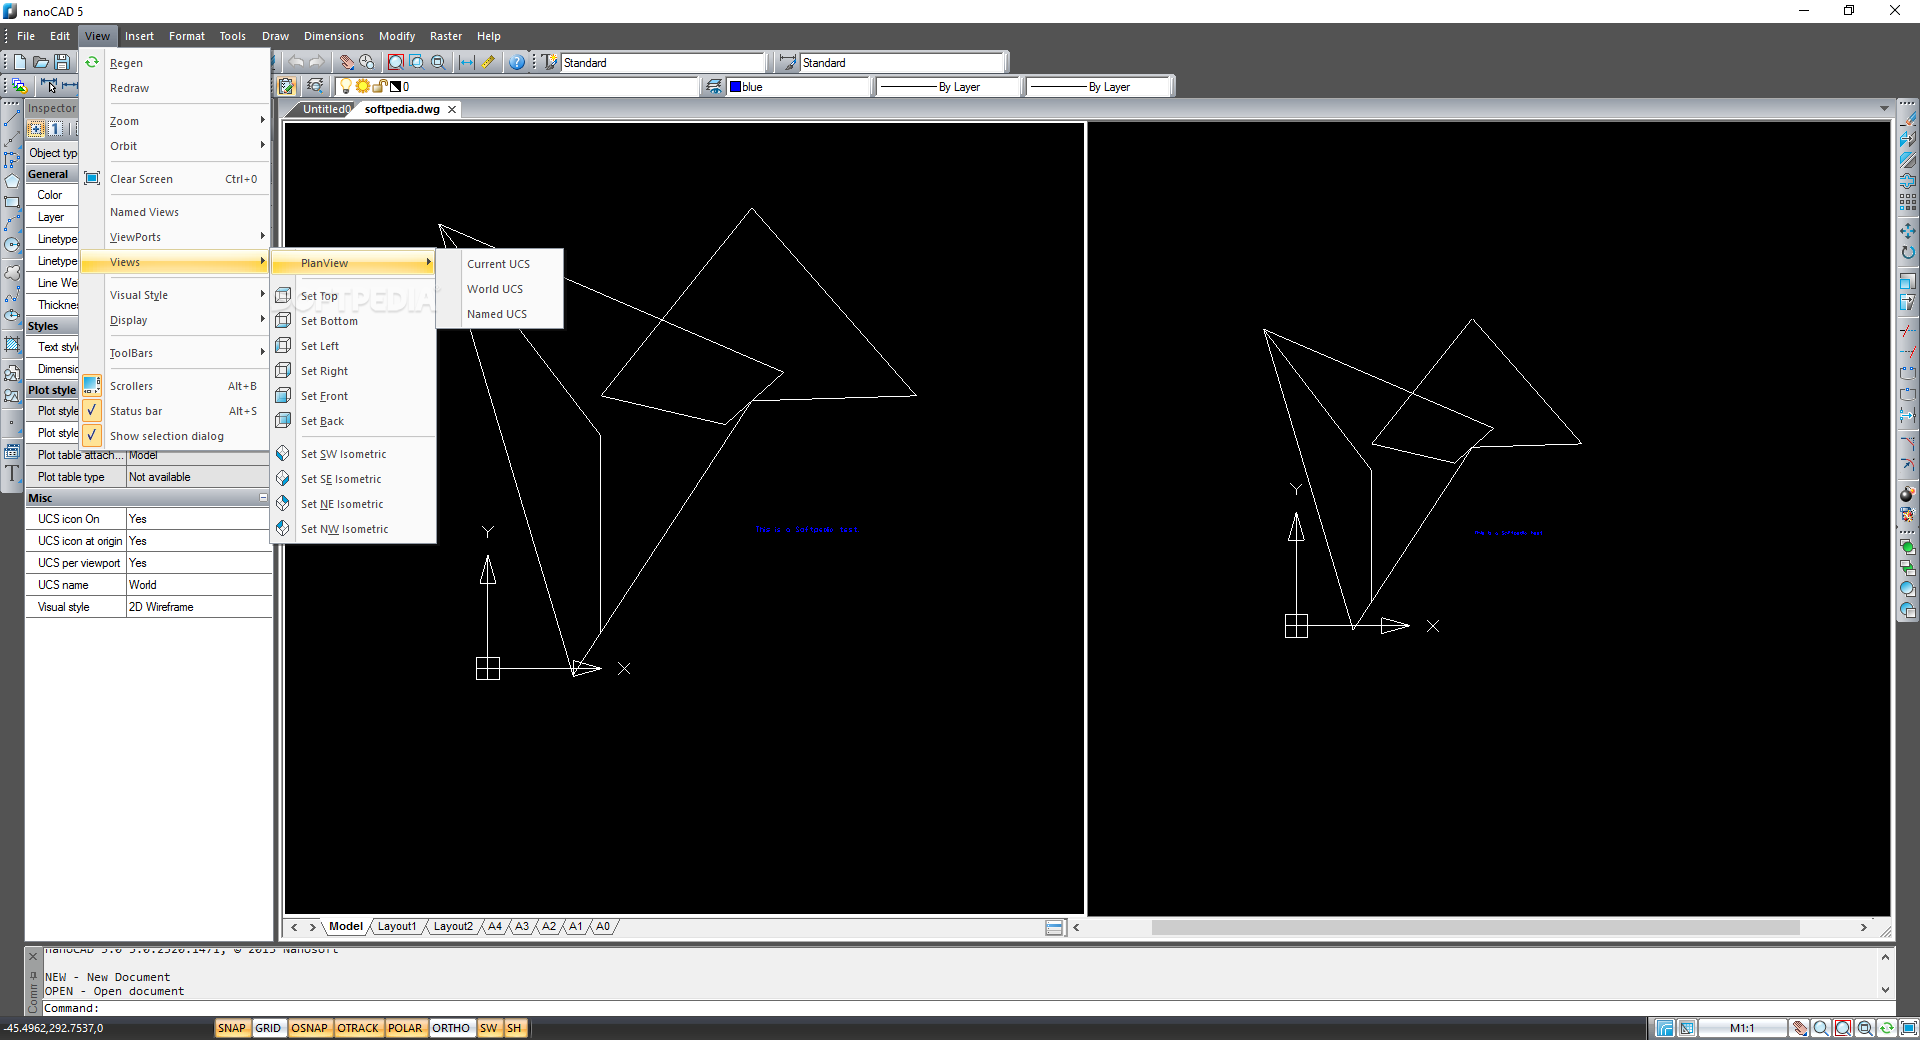
Task: Click the pan hand icon in status bar
Action: 1800,1028
